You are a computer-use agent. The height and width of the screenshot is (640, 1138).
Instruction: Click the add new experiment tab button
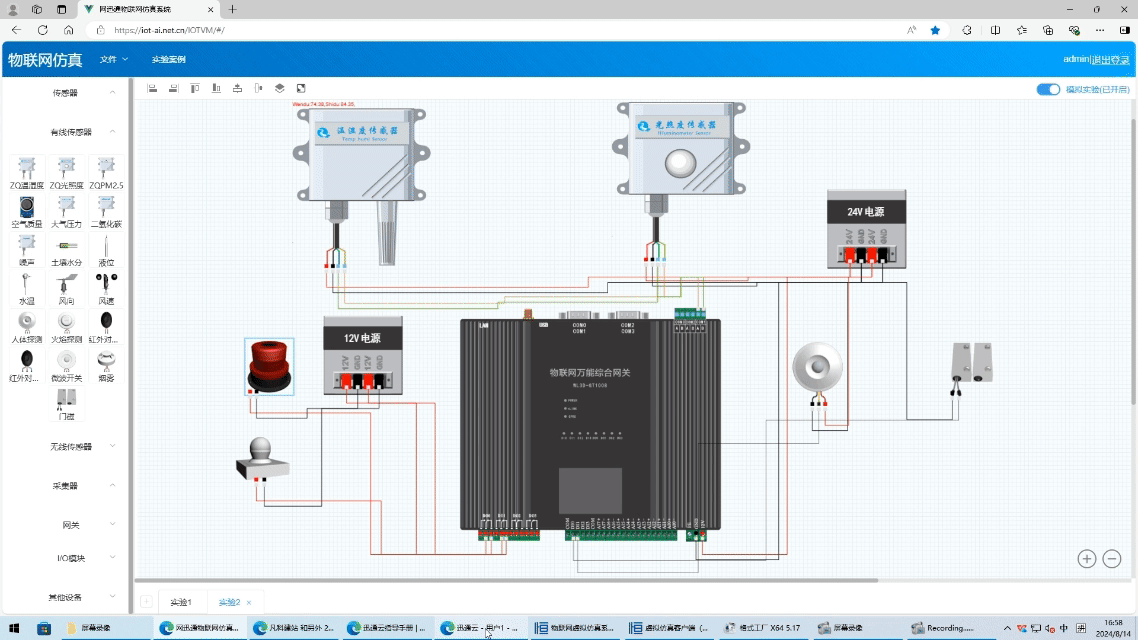coord(146,602)
